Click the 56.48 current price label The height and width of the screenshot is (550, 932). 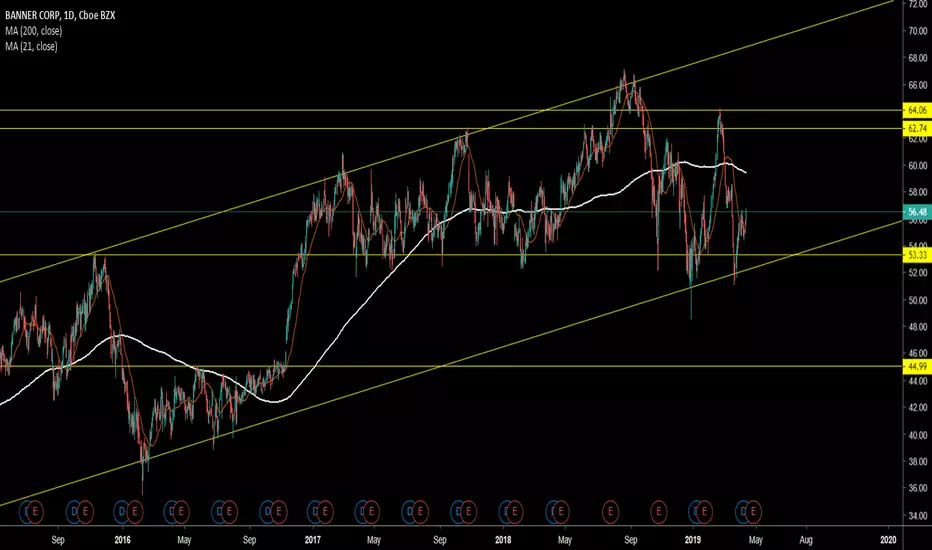pyautogui.click(x=917, y=212)
